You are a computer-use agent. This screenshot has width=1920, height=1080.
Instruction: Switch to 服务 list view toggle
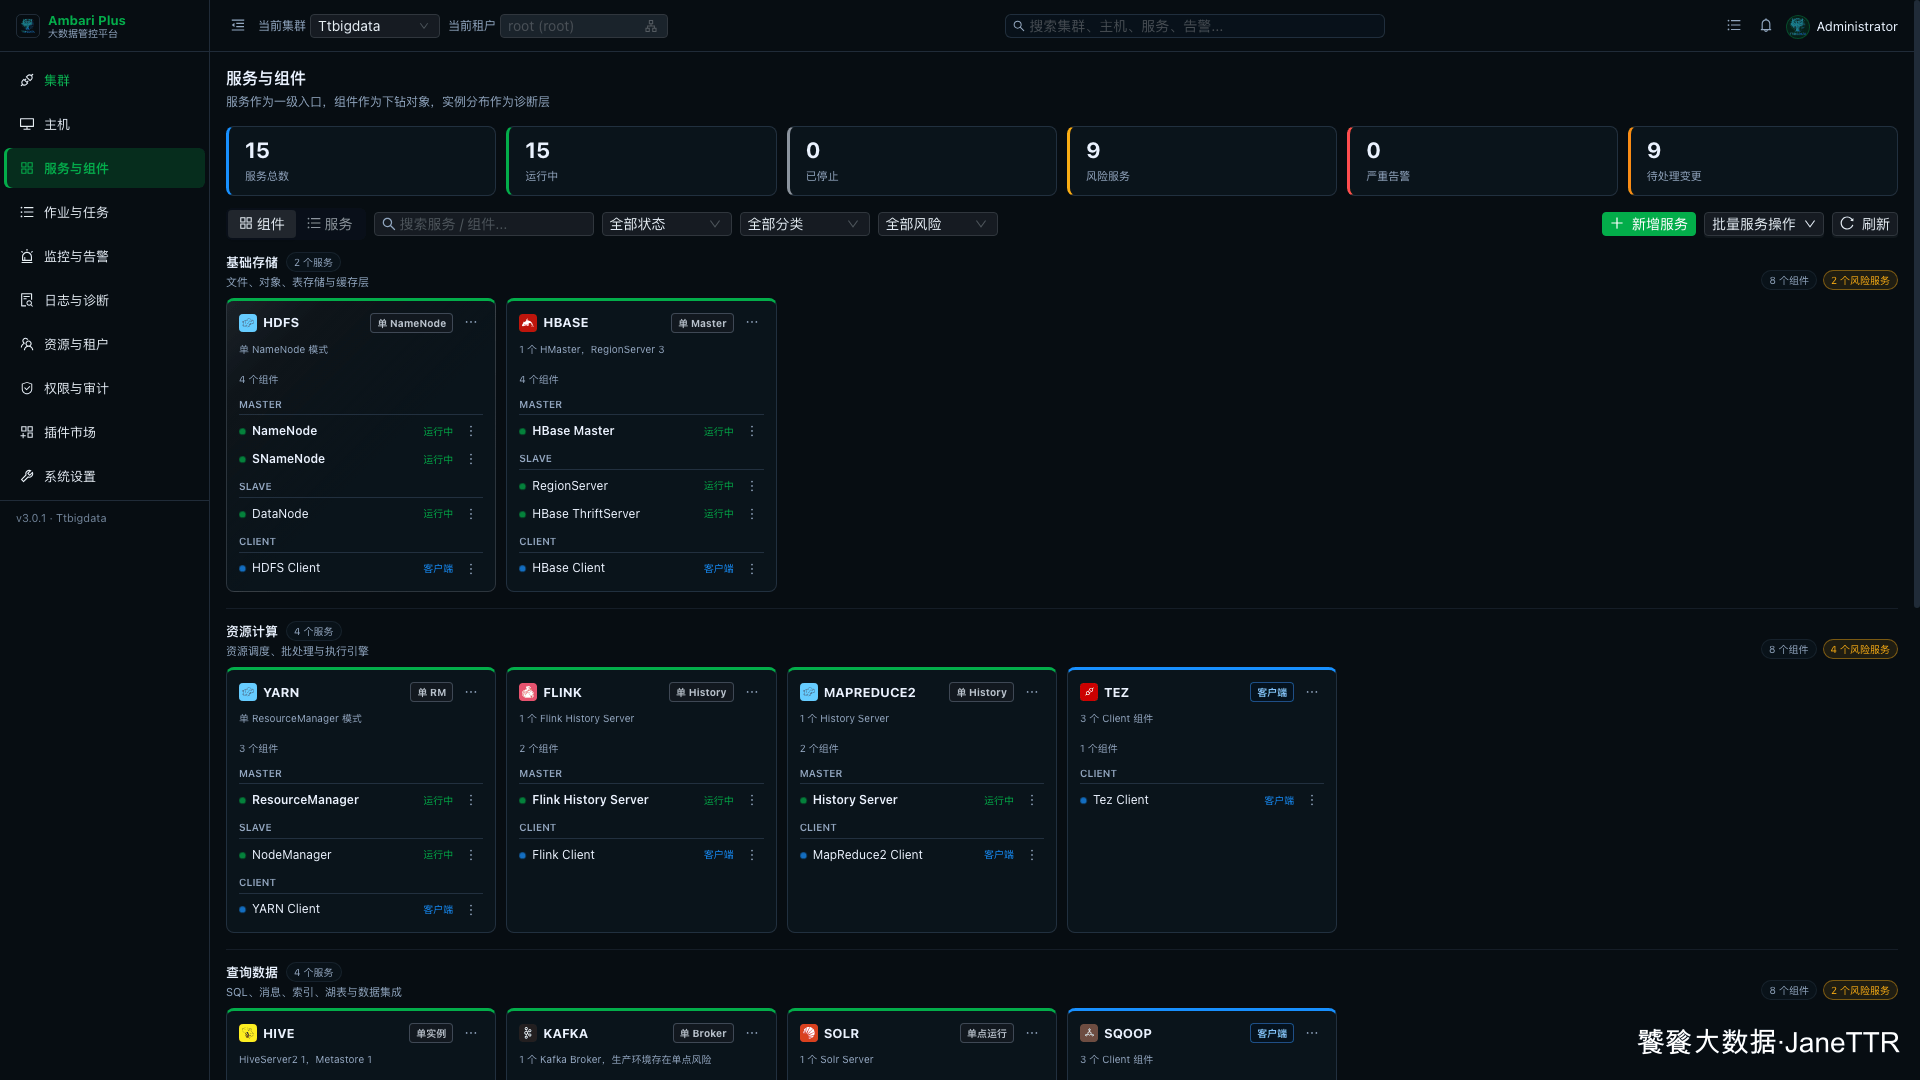tap(330, 224)
